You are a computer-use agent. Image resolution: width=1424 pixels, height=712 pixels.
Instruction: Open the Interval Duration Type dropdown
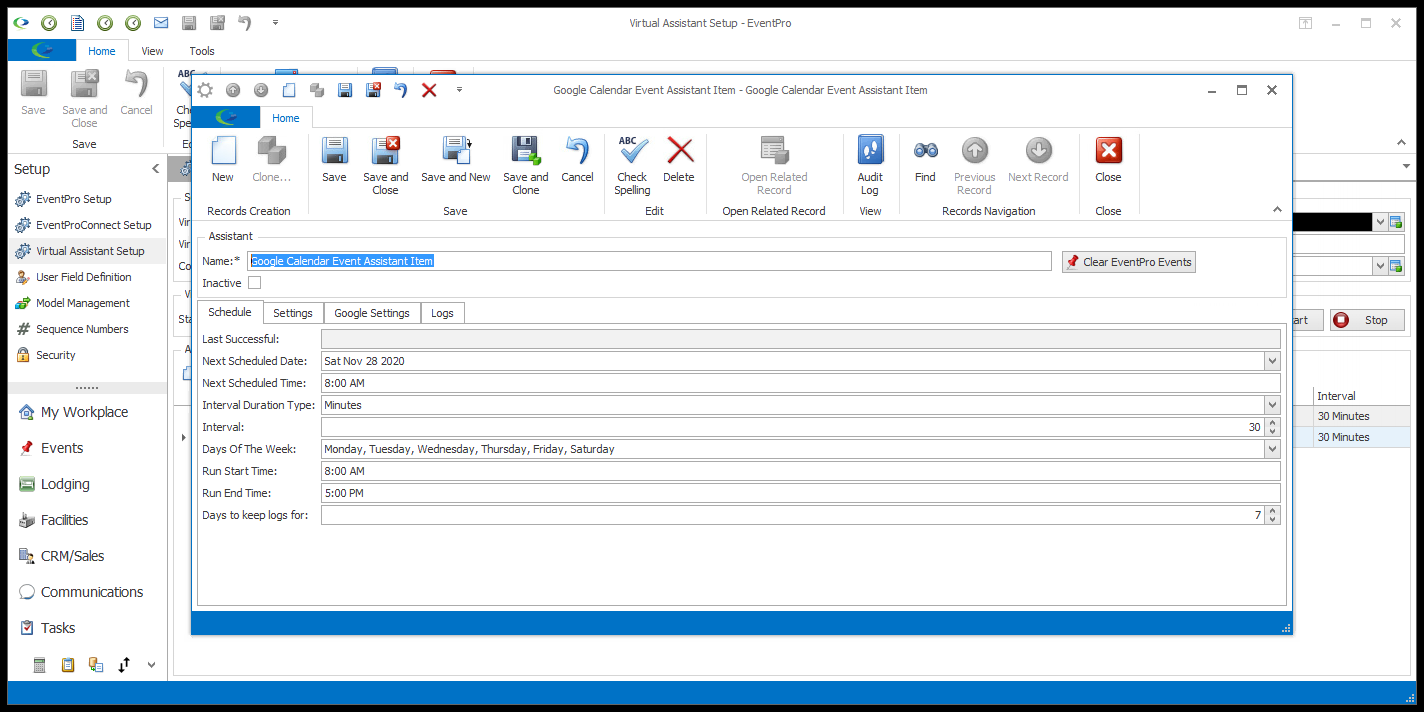[x=1272, y=405]
